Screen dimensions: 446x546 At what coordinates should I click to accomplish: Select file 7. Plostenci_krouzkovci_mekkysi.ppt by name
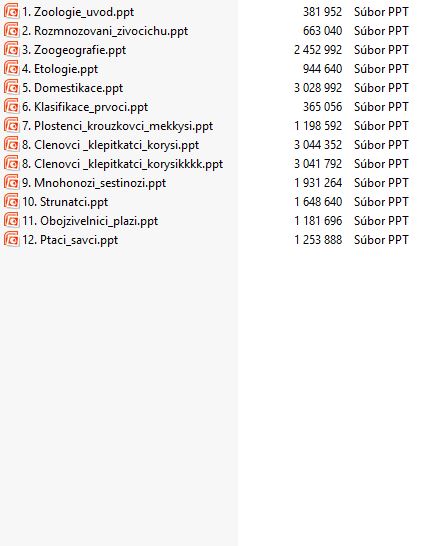tap(117, 126)
